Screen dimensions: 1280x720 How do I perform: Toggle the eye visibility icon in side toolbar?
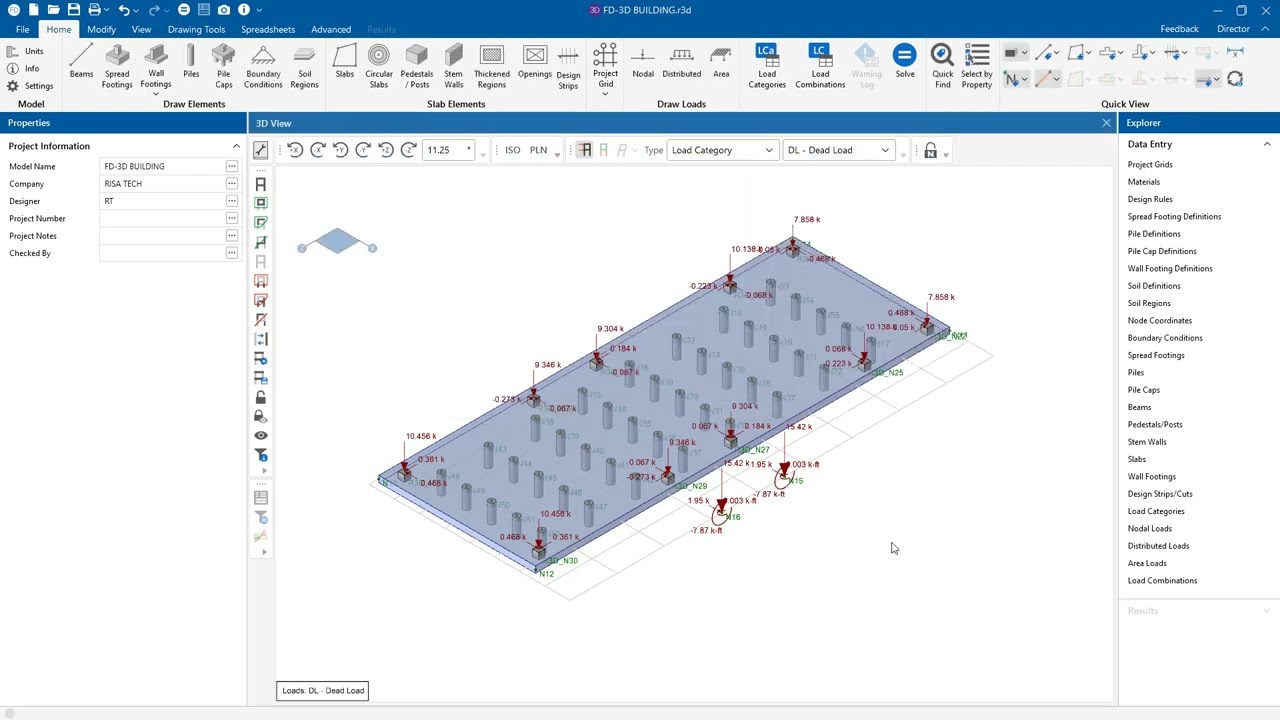(261, 436)
